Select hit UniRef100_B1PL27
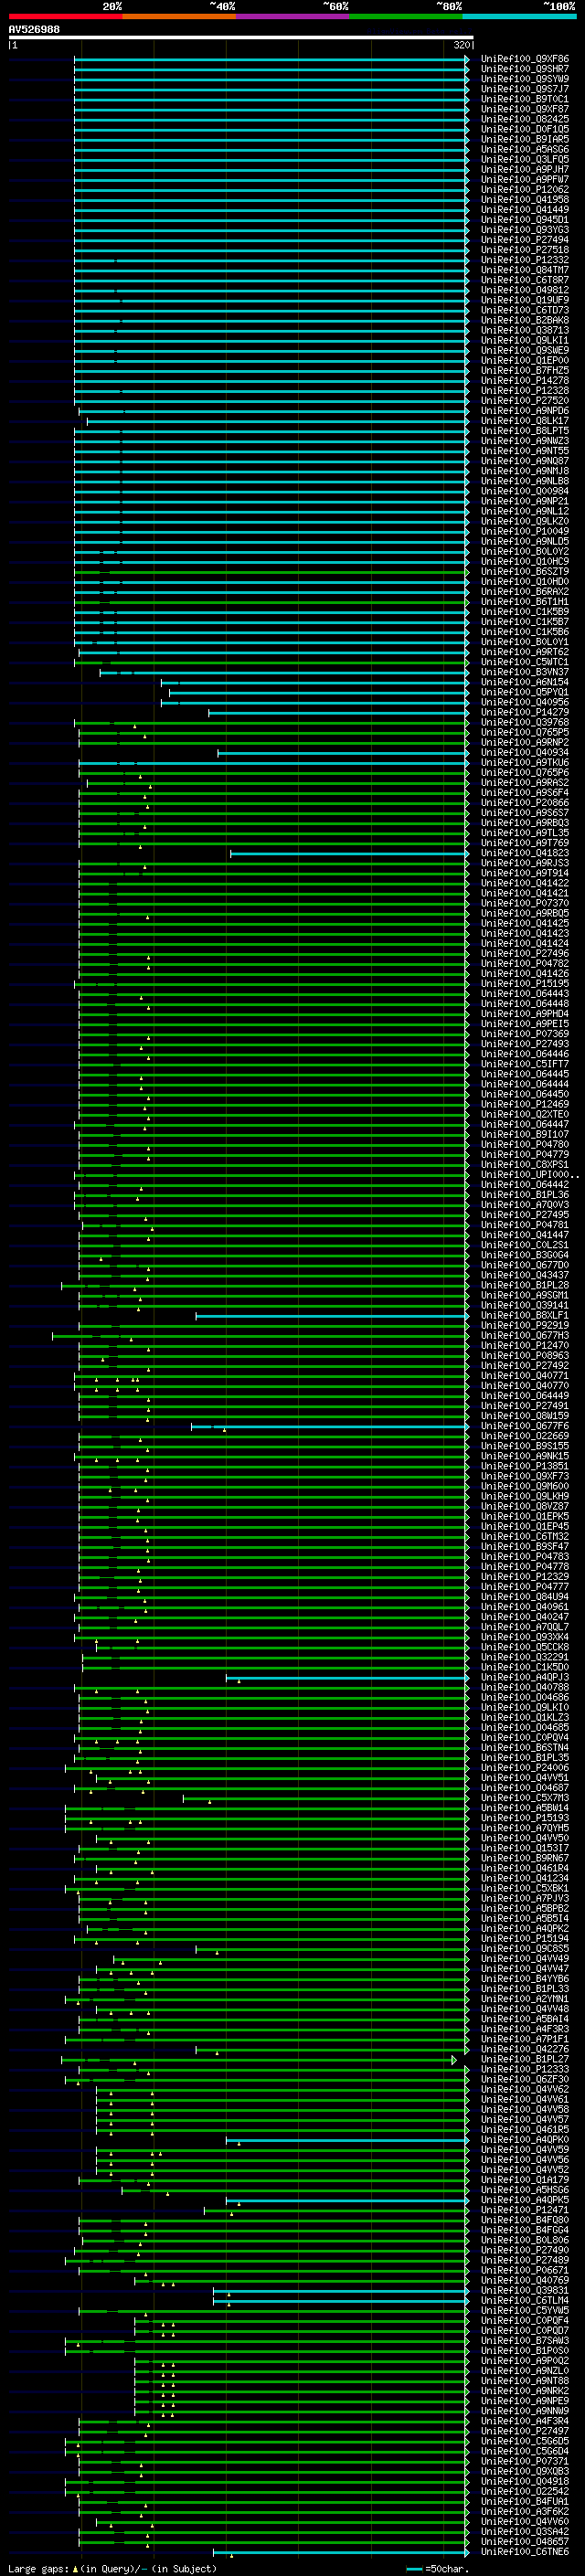Screen dimensions: 585x2576 tap(525, 2059)
